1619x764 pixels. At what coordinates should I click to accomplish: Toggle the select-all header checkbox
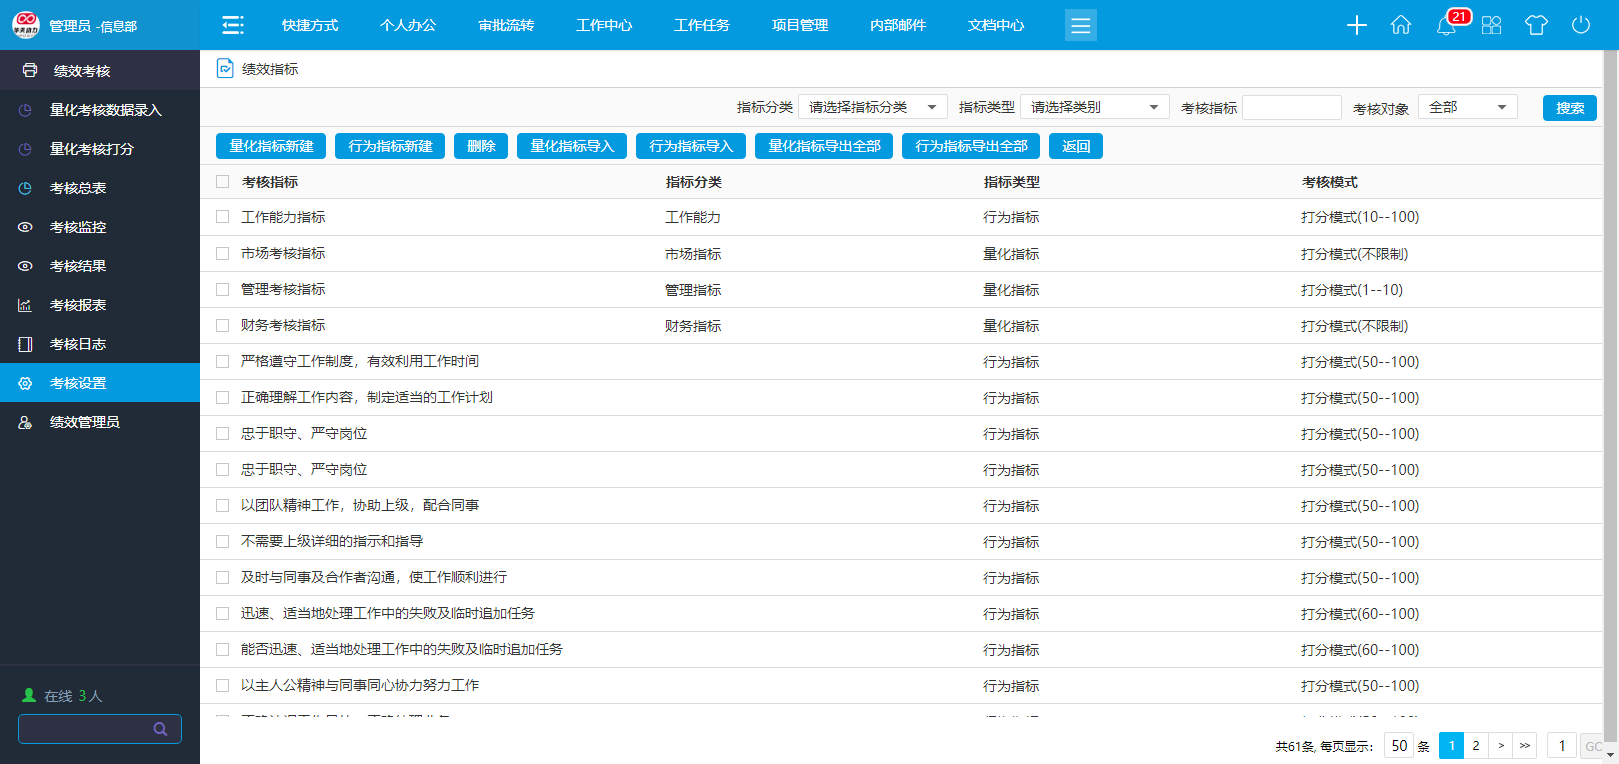tap(223, 182)
